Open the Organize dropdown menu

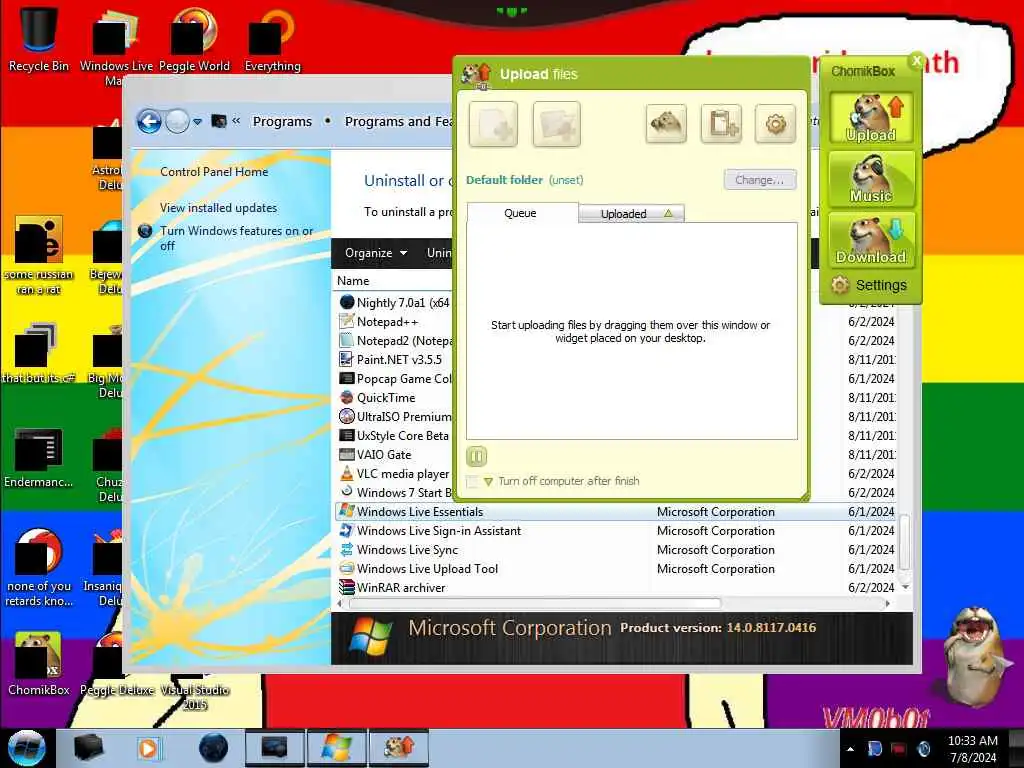coord(376,253)
